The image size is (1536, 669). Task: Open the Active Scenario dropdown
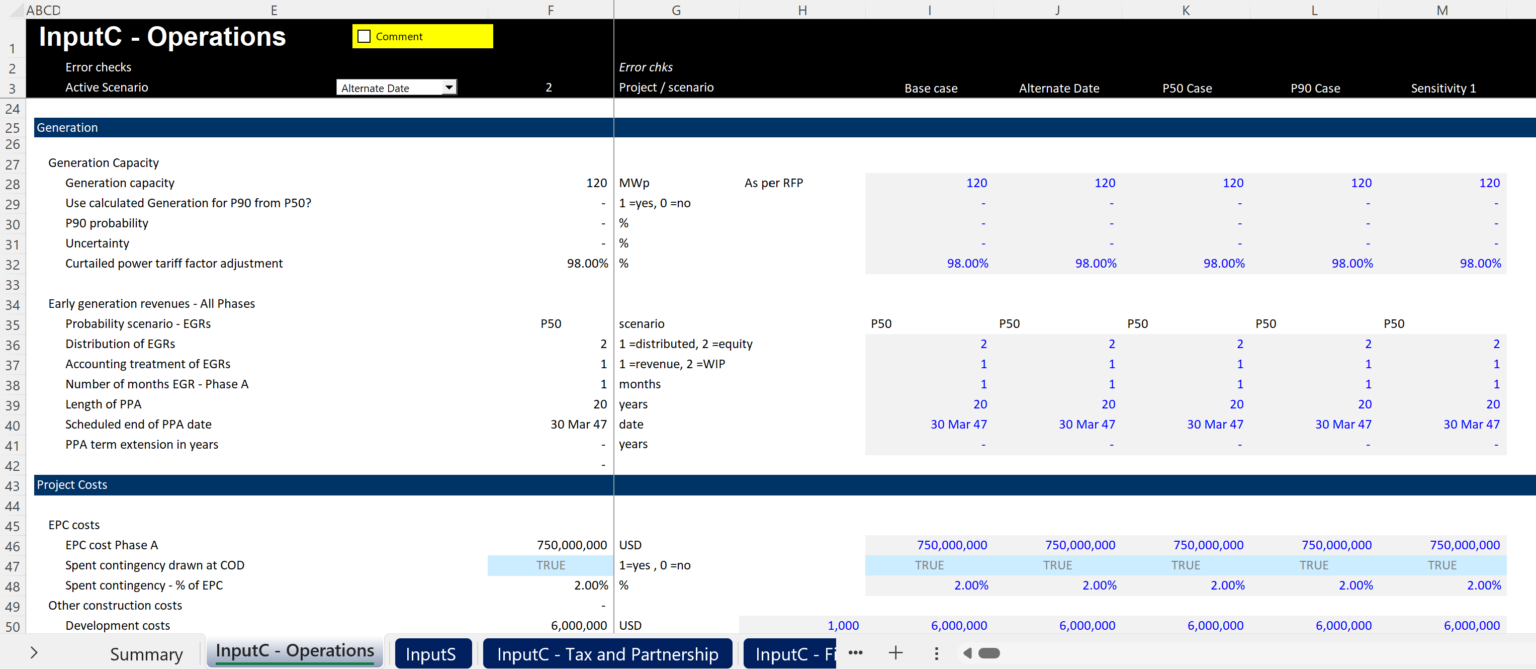tap(449, 88)
